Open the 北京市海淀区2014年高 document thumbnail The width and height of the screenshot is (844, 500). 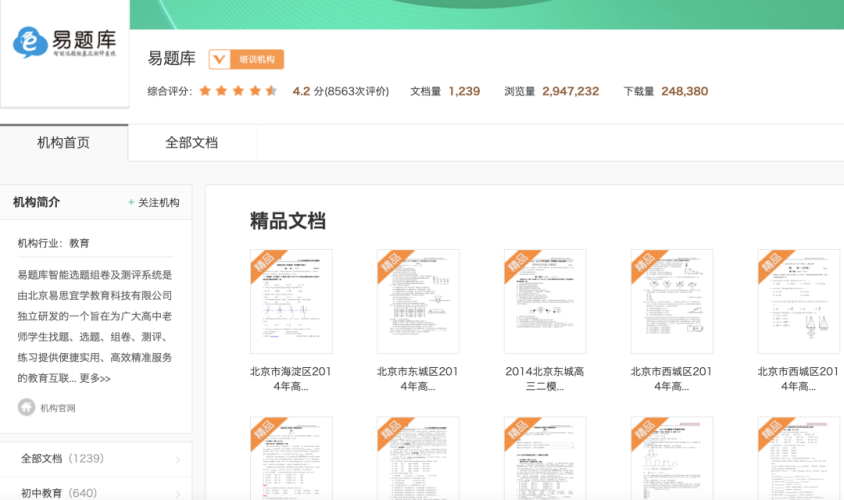point(291,301)
